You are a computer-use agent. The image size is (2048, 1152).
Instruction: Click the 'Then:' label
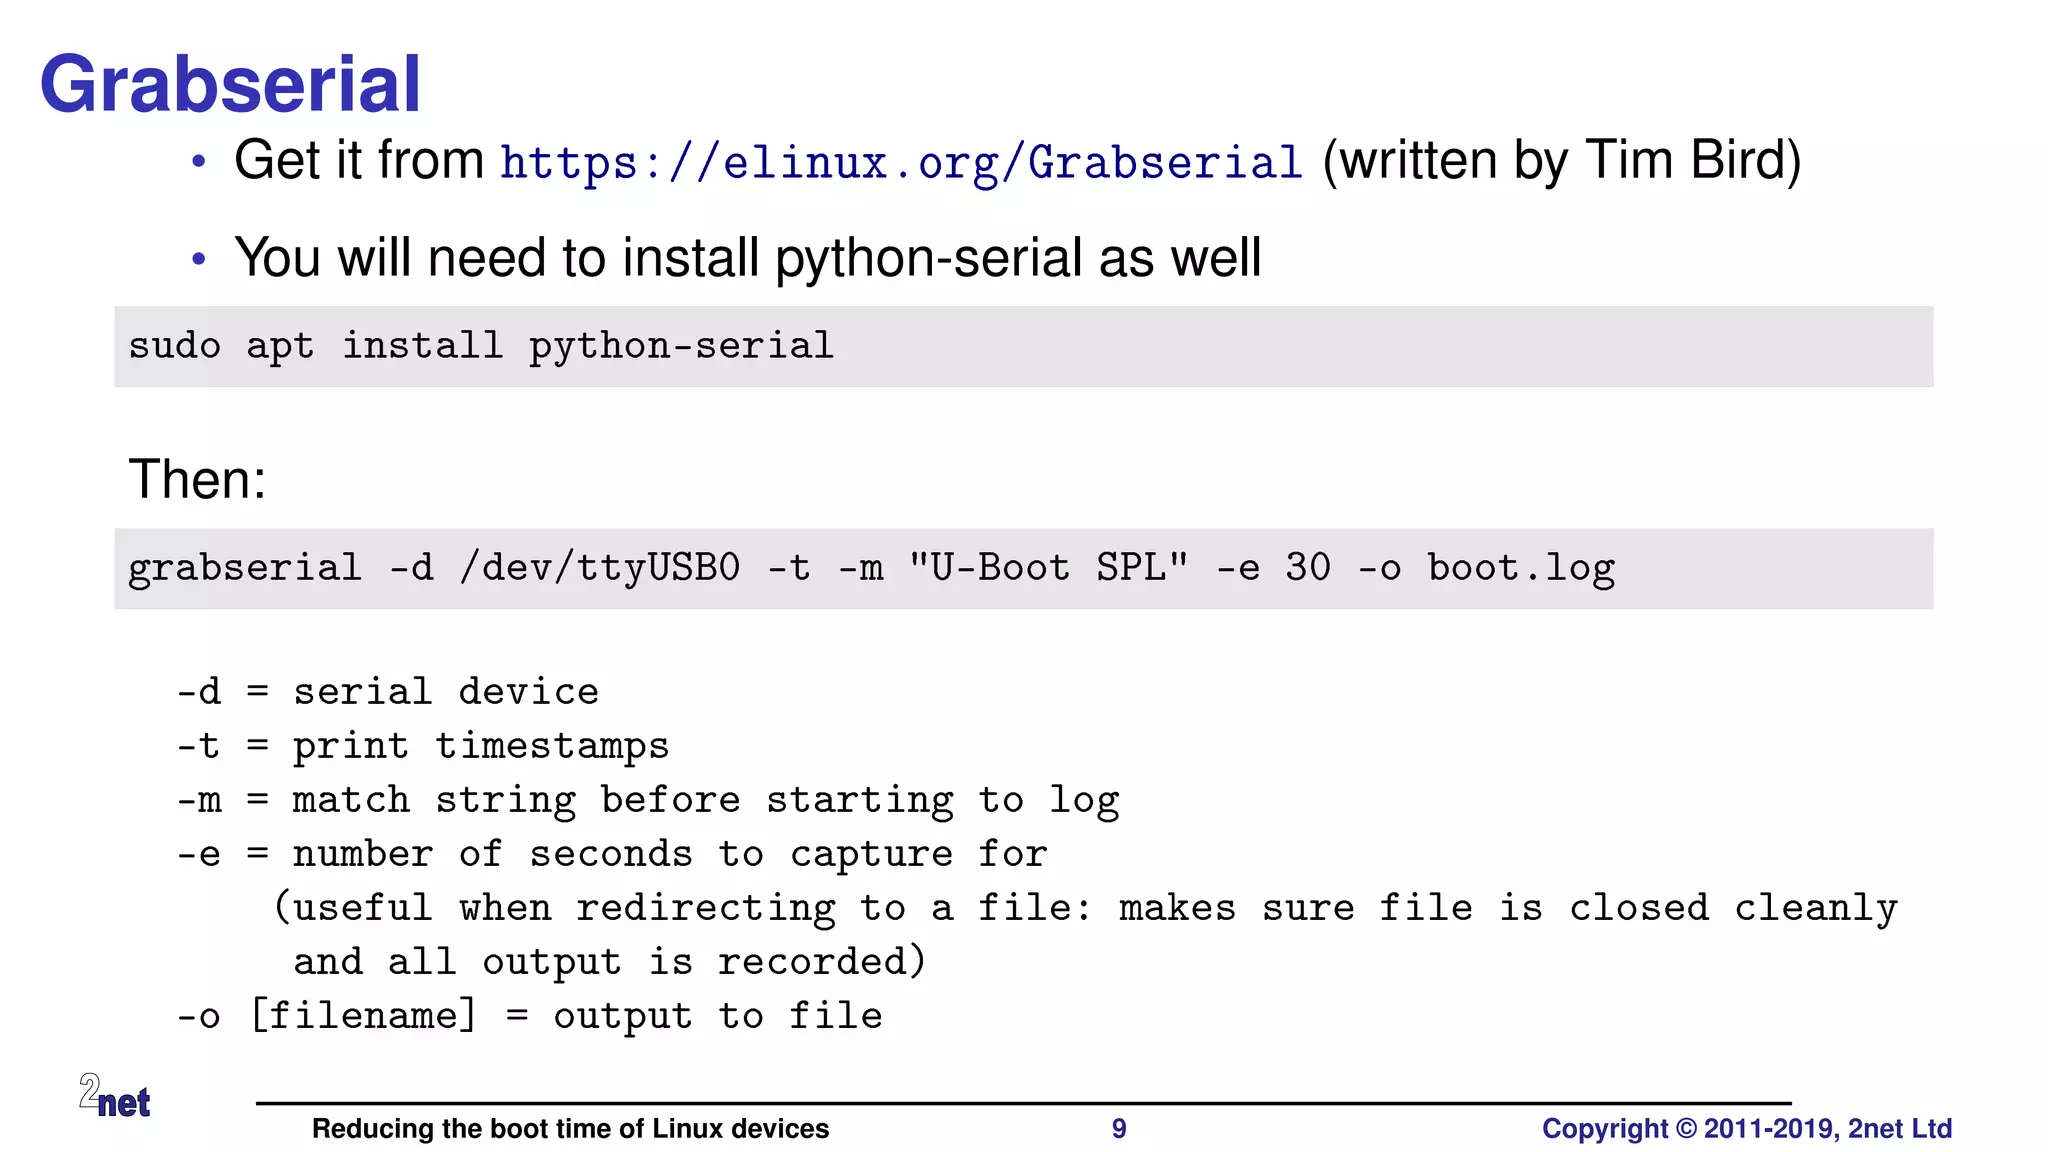(197, 478)
